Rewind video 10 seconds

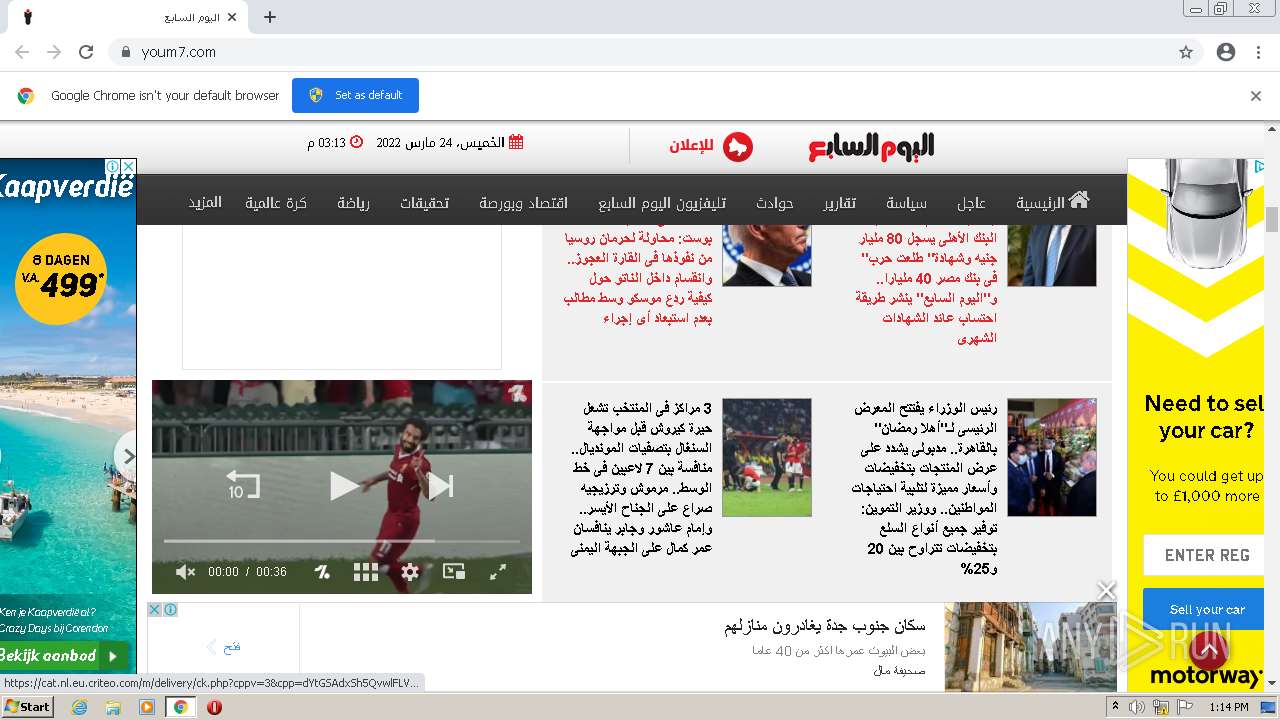(x=242, y=485)
